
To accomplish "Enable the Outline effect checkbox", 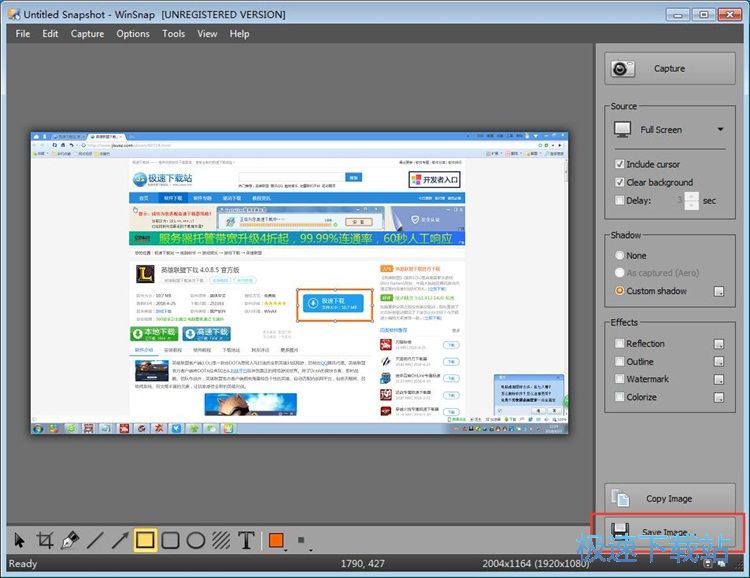I will [619, 361].
